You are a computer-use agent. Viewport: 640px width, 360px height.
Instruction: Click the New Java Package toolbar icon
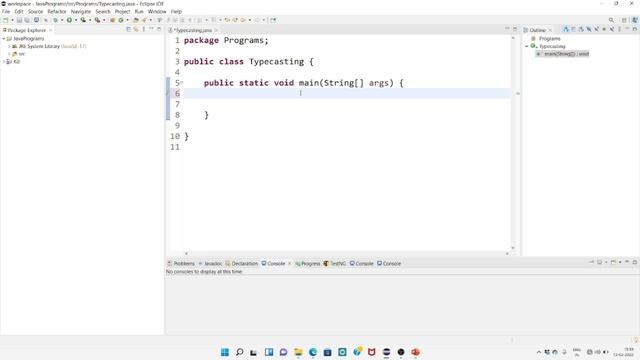click(x=112, y=20)
